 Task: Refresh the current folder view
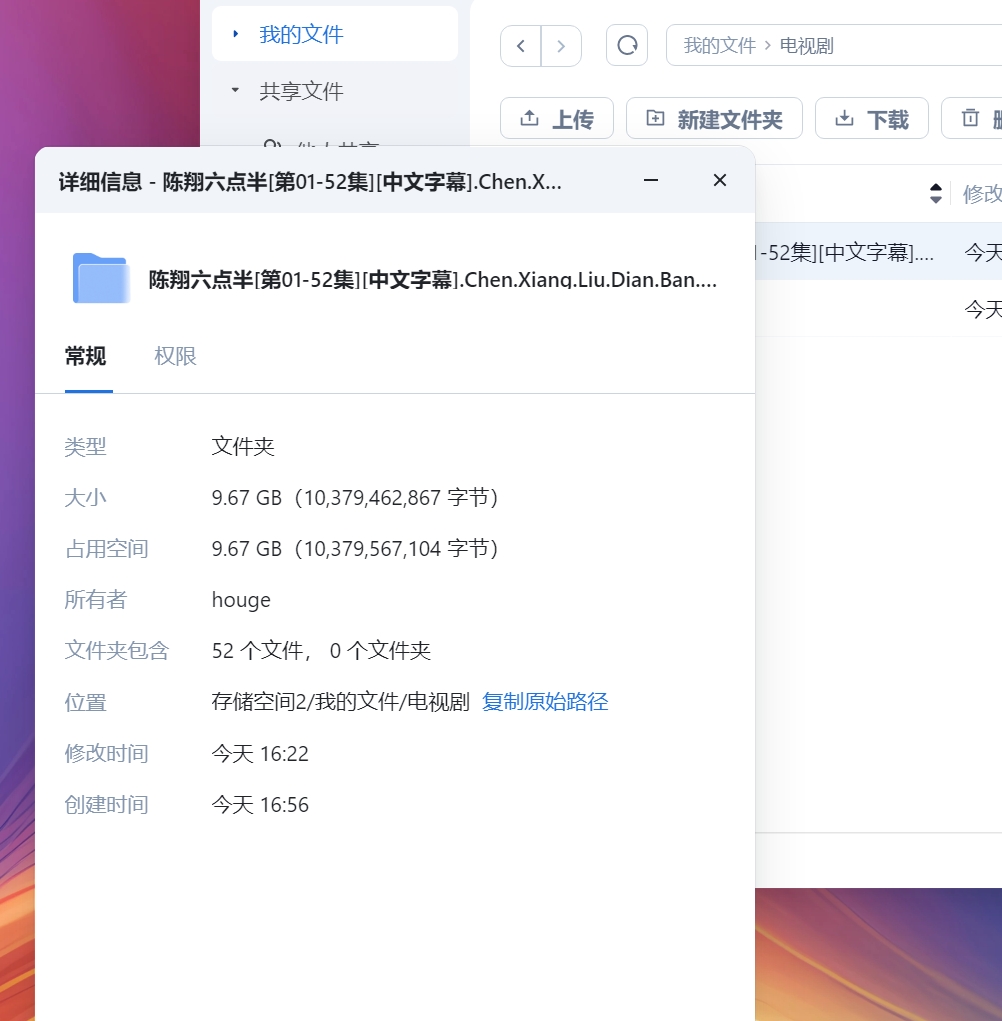pyautogui.click(x=627, y=46)
